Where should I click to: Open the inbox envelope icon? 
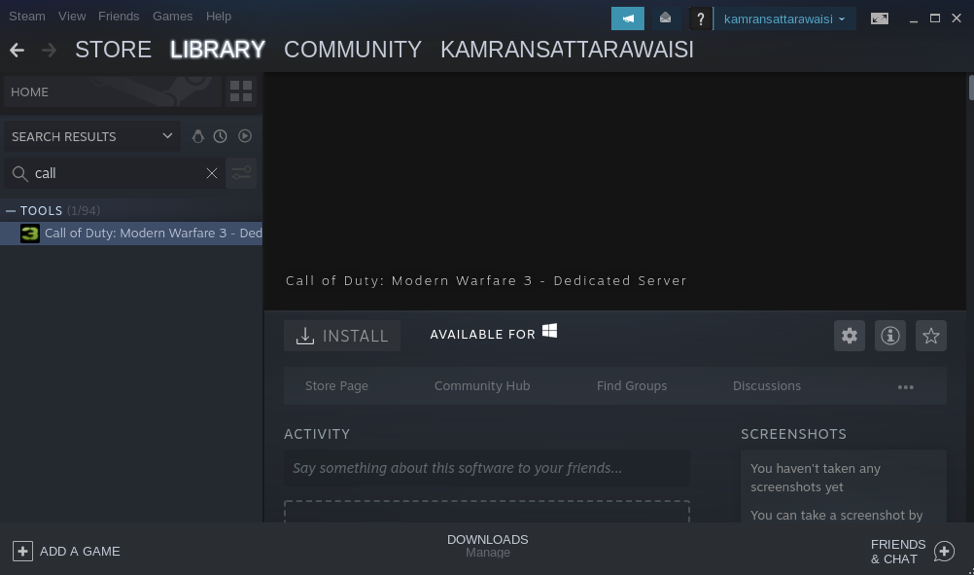pyautogui.click(x=665, y=18)
